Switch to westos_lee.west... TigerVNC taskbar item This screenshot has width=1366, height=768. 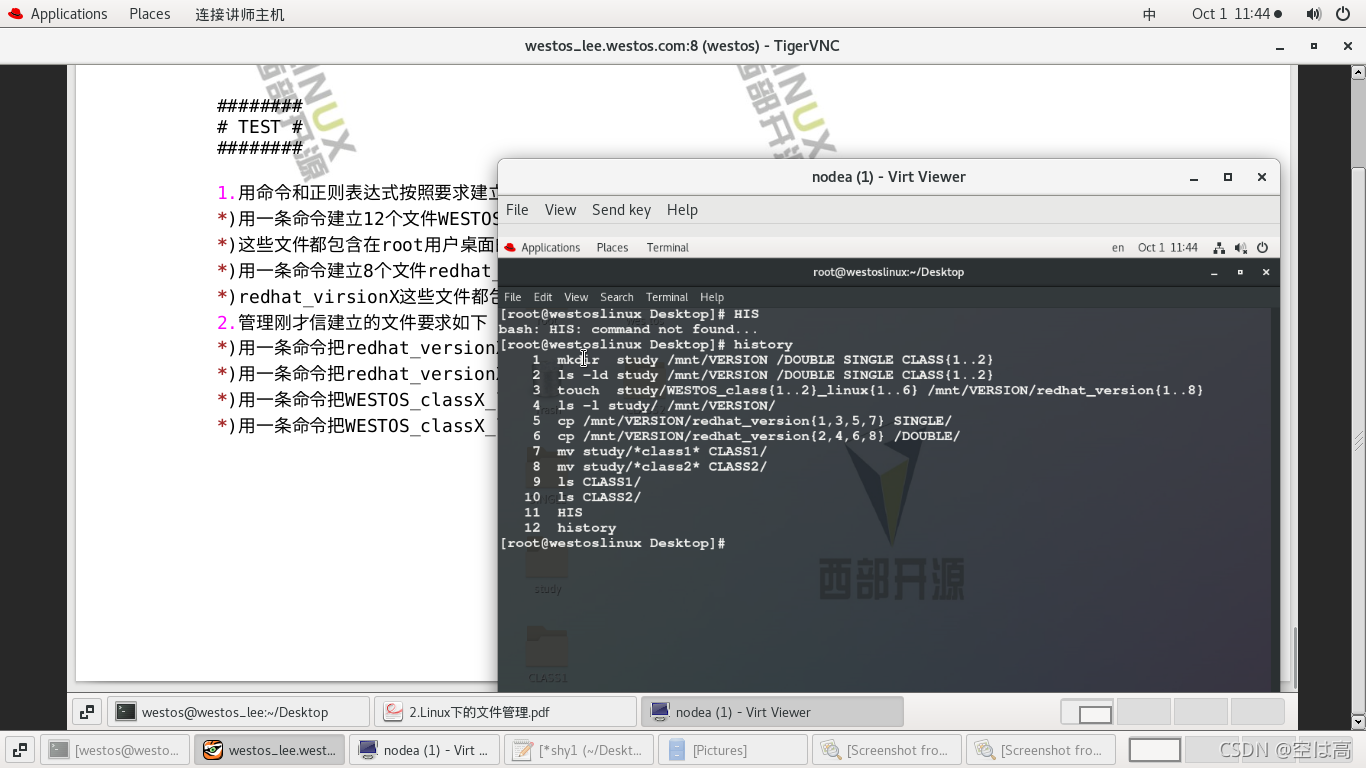pos(270,750)
